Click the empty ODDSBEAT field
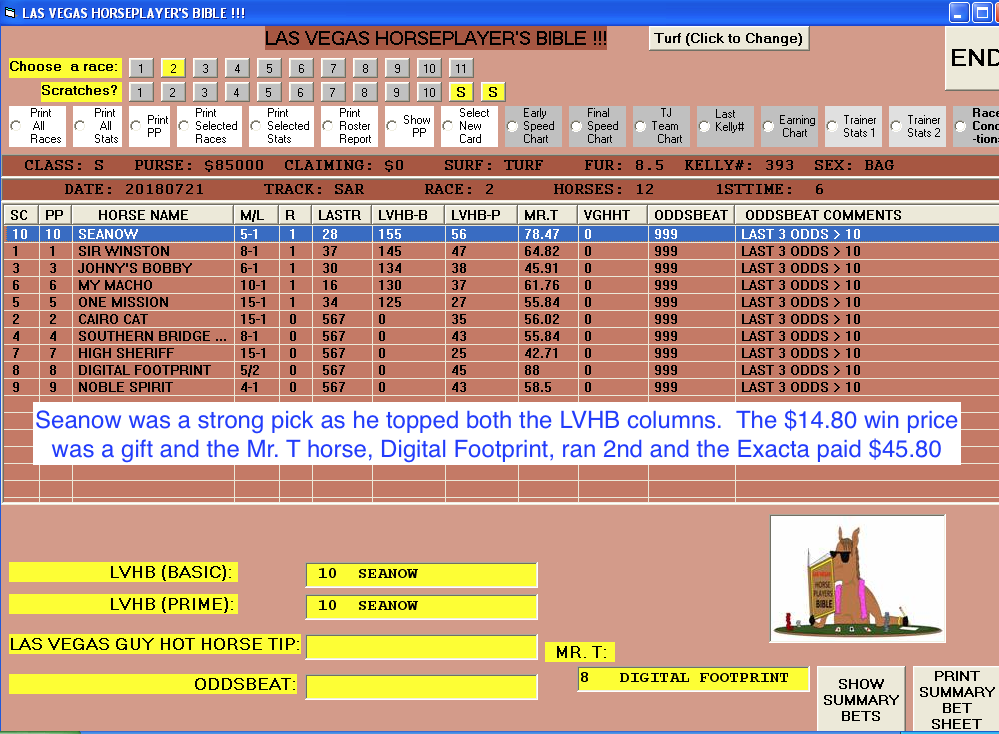 point(422,686)
